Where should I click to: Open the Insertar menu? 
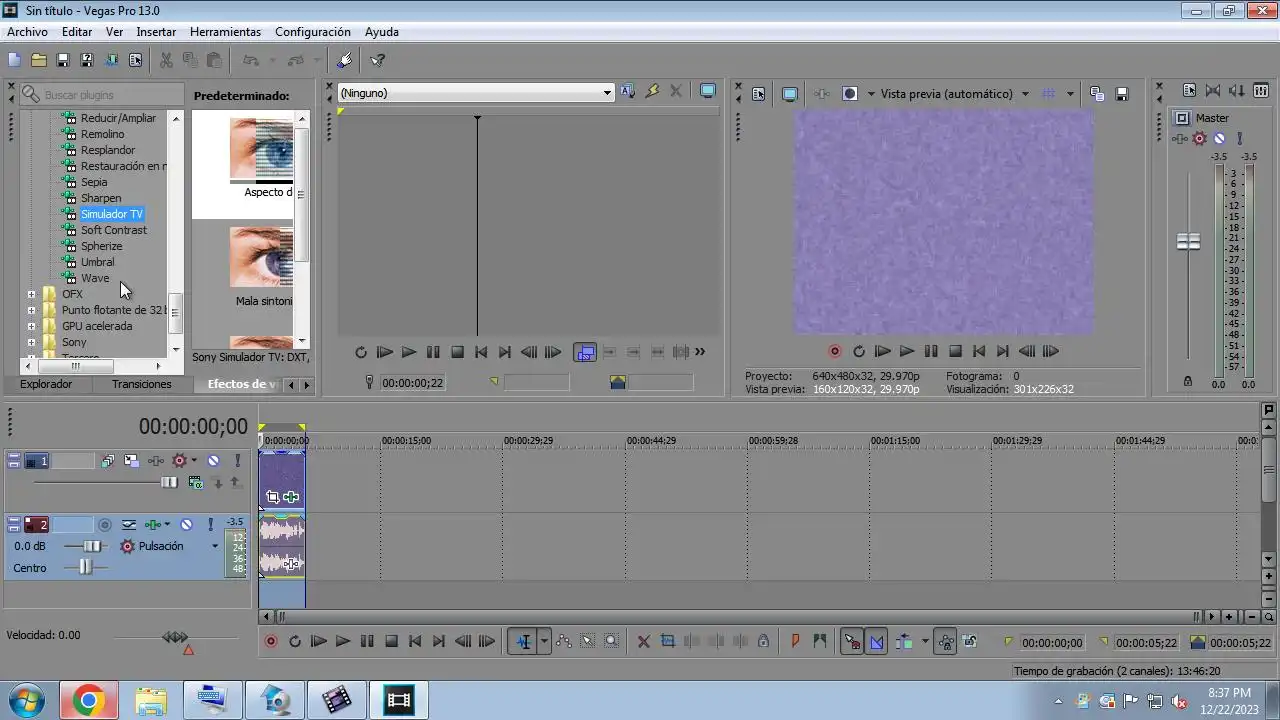(x=156, y=32)
